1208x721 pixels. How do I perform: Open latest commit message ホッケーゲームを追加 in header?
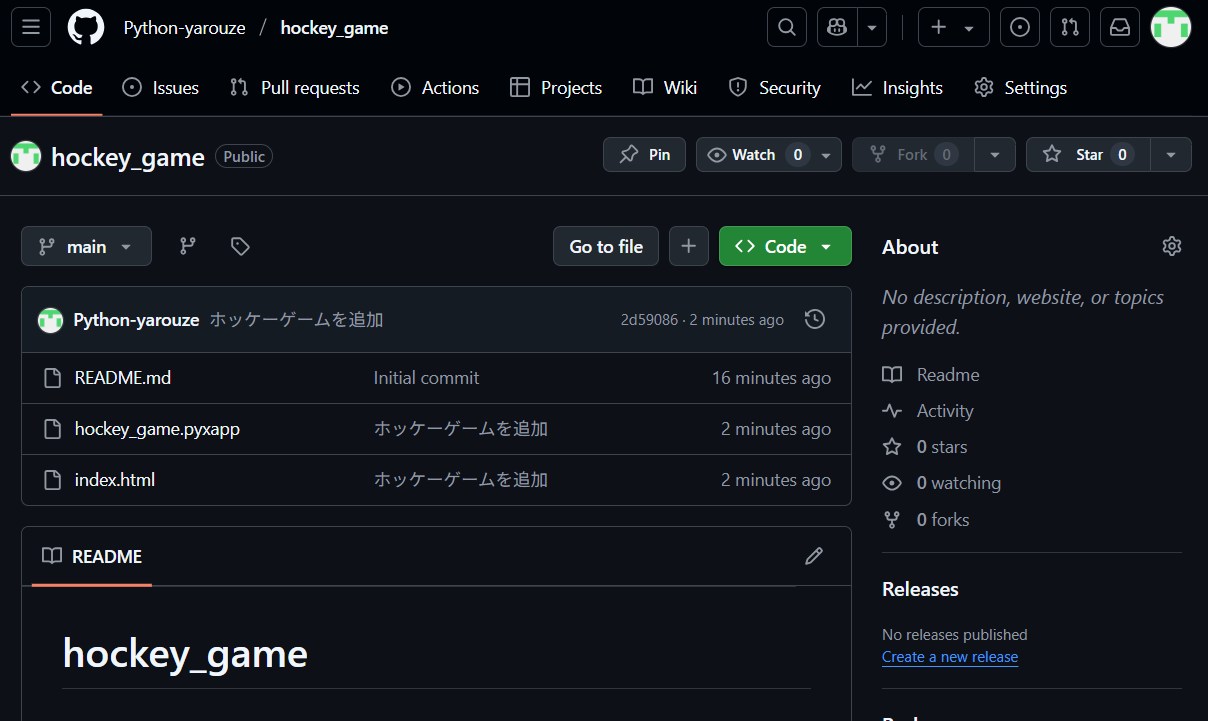(296, 320)
